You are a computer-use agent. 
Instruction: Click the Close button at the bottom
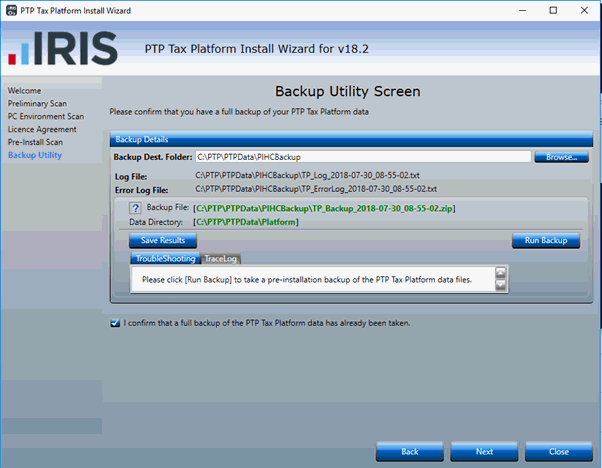point(559,451)
